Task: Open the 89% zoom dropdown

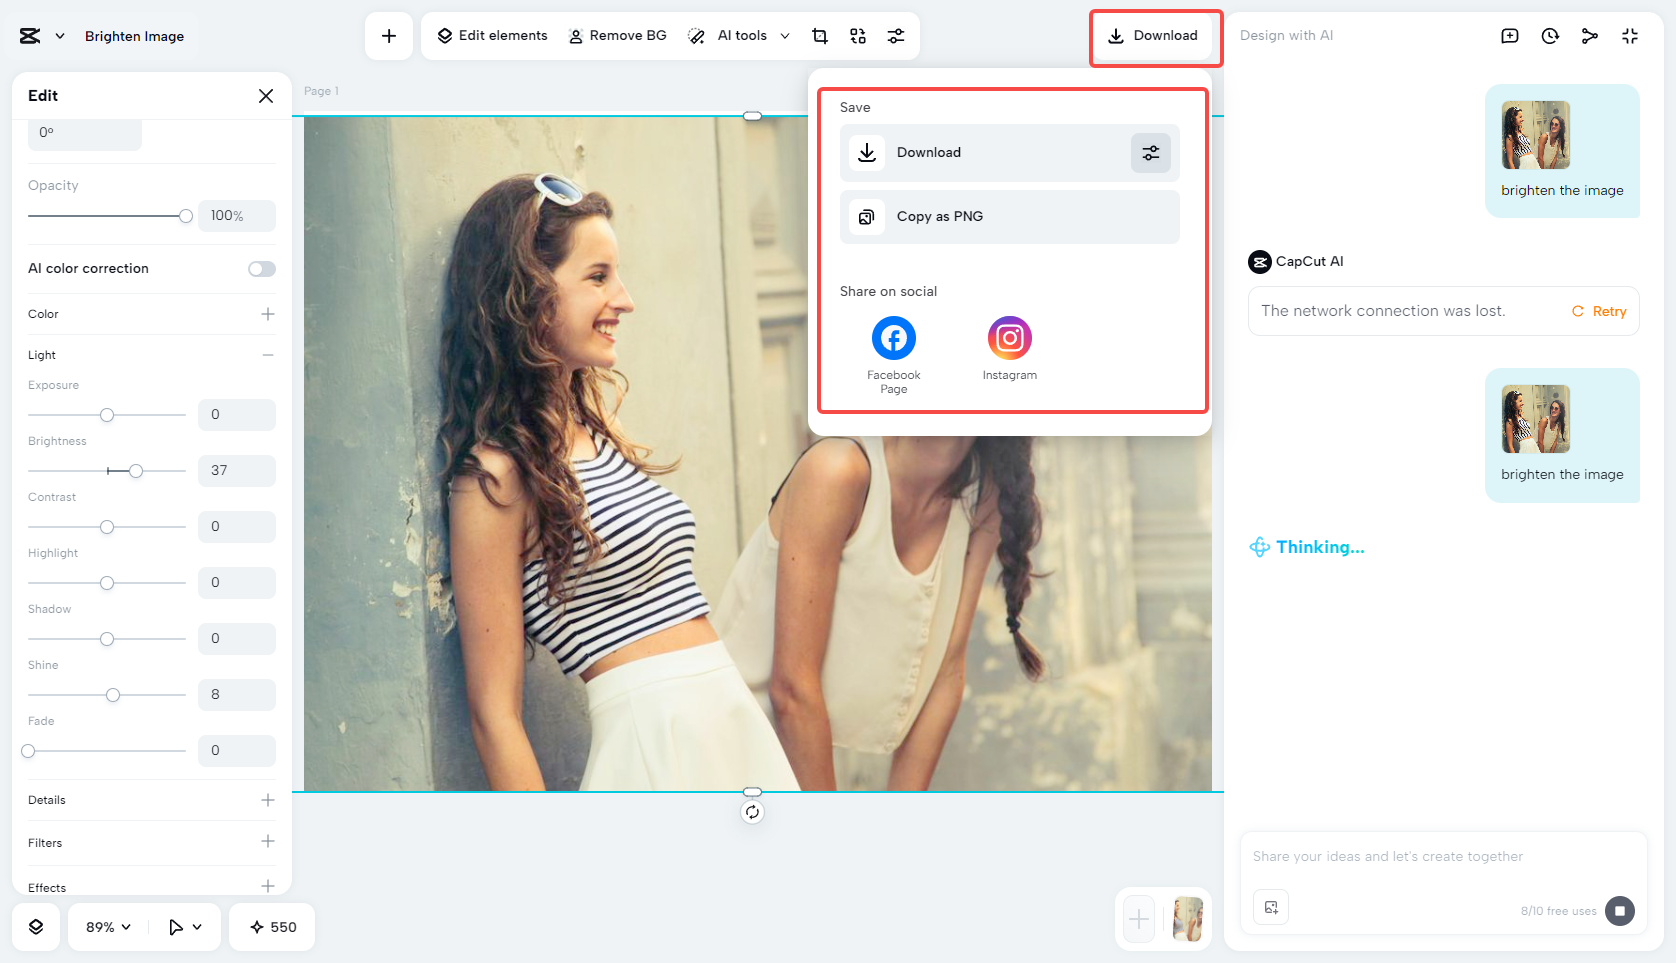Action: 108,927
